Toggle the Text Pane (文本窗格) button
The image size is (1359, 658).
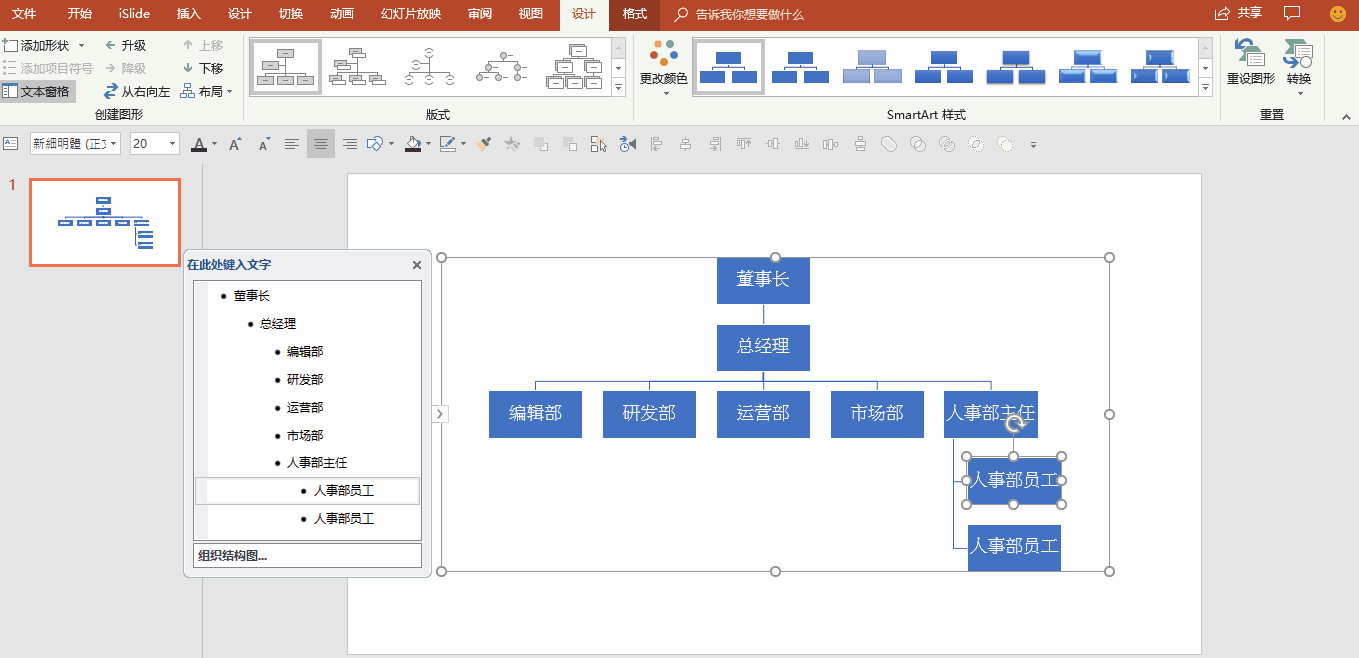coord(37,91)
